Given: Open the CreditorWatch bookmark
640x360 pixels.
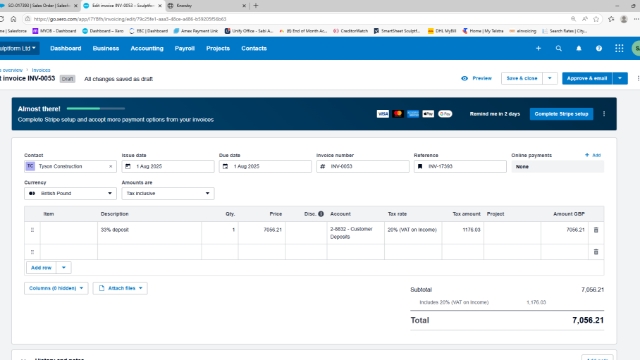Looking at the screenshot, I should pos(350,31).
